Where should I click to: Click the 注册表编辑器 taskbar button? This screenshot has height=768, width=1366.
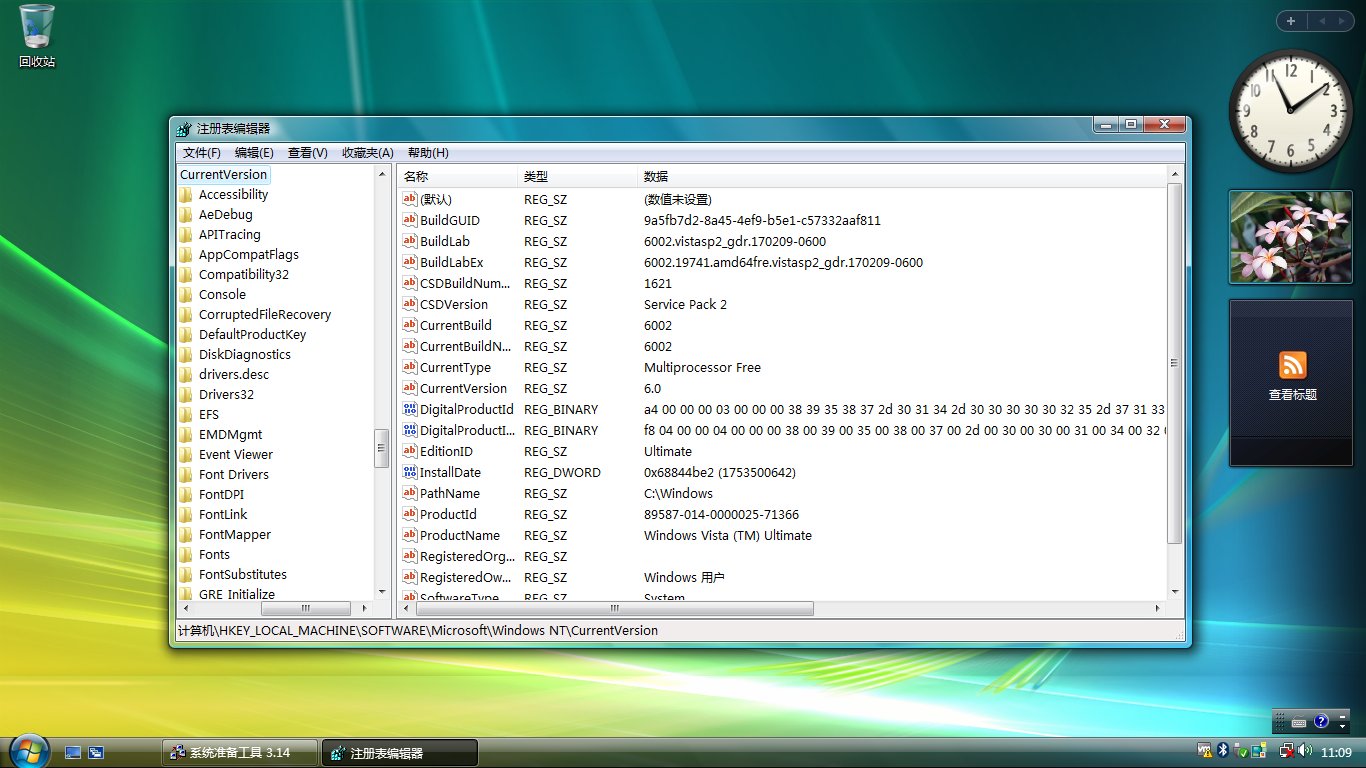pyautogui.click(x=400, y=753)
